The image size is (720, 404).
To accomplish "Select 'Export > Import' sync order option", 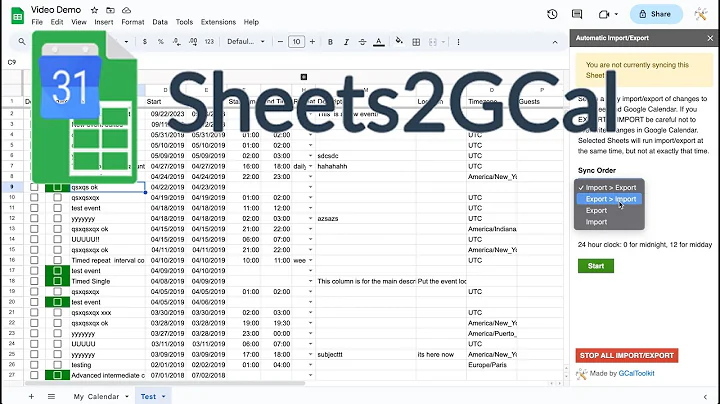I will [609, 199].
